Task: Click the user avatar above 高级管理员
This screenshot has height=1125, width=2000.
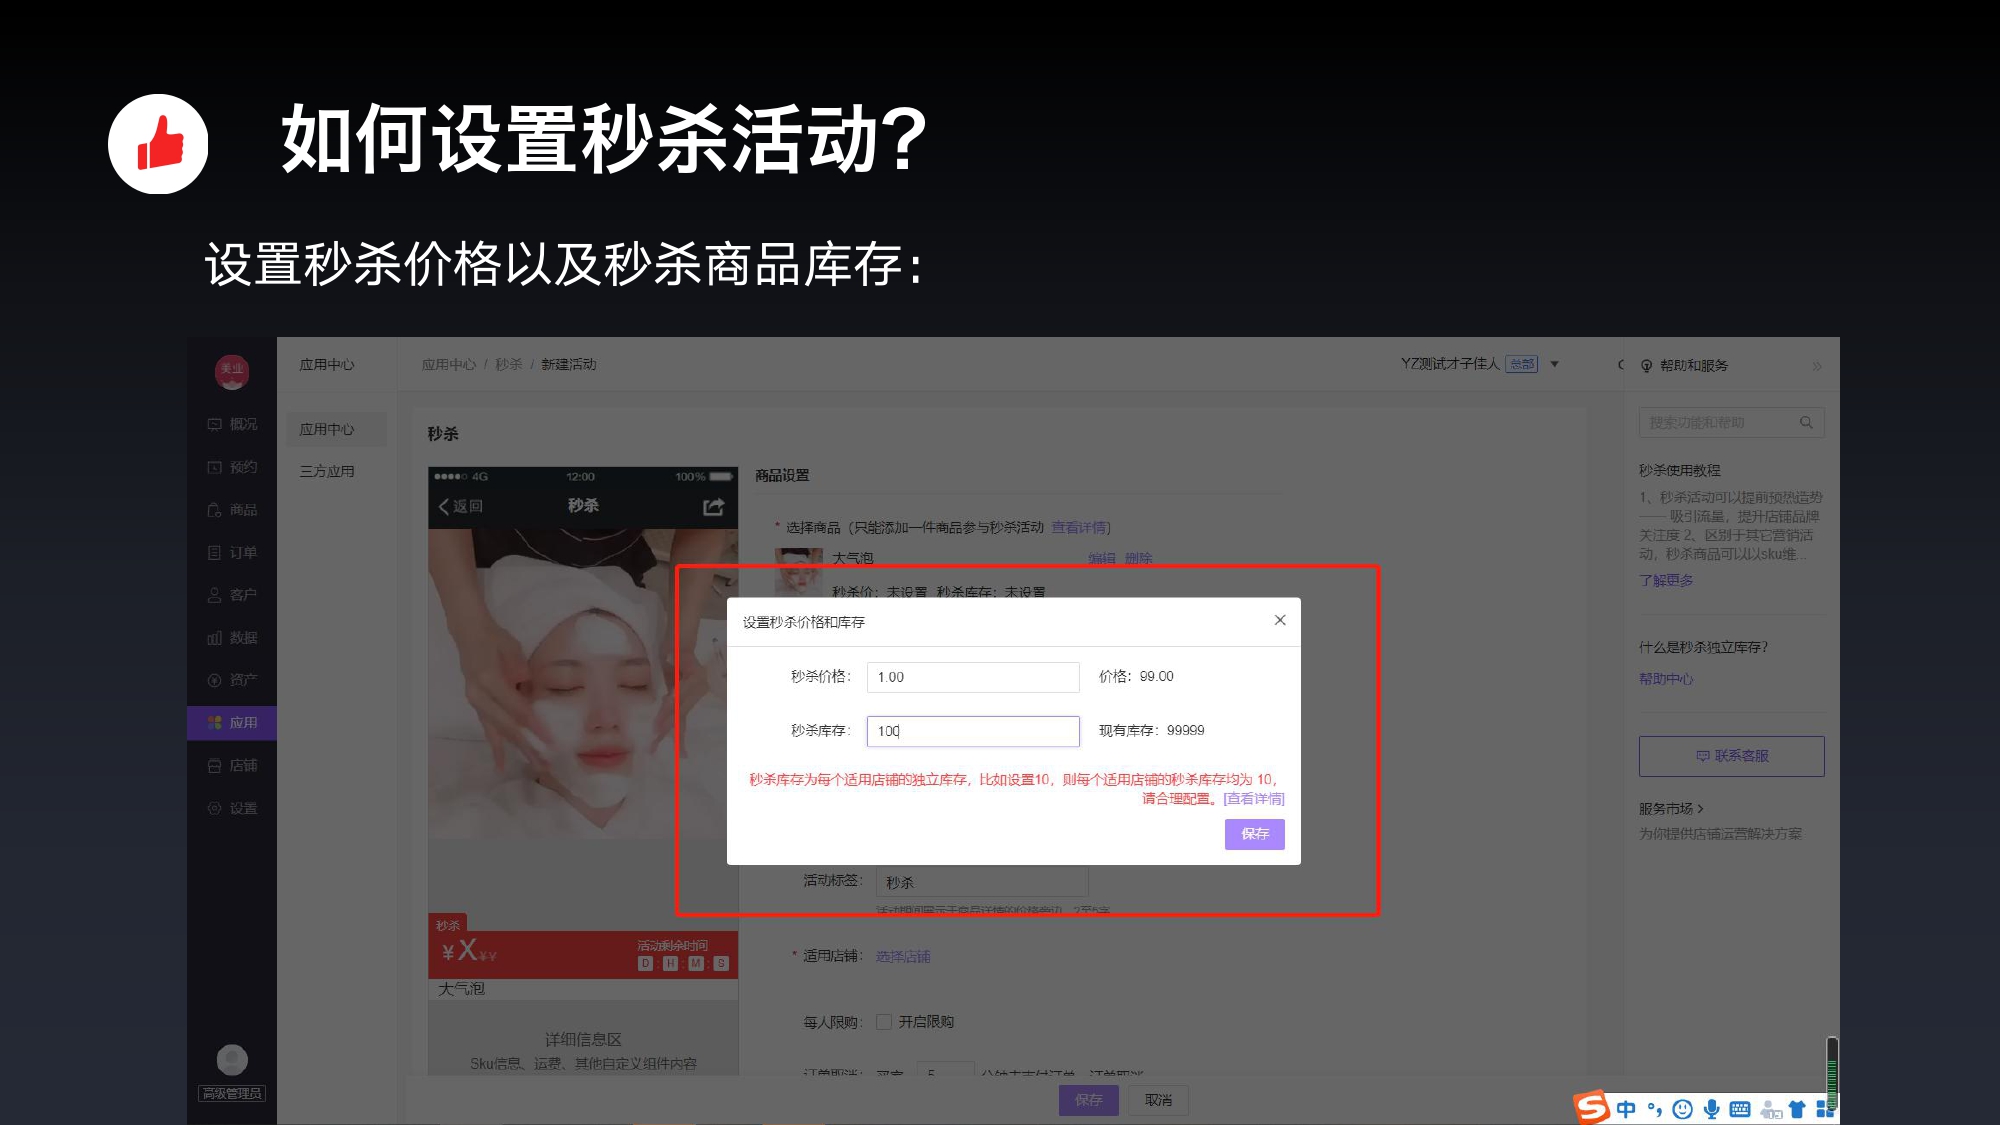Action: (x=232, y=1059)
